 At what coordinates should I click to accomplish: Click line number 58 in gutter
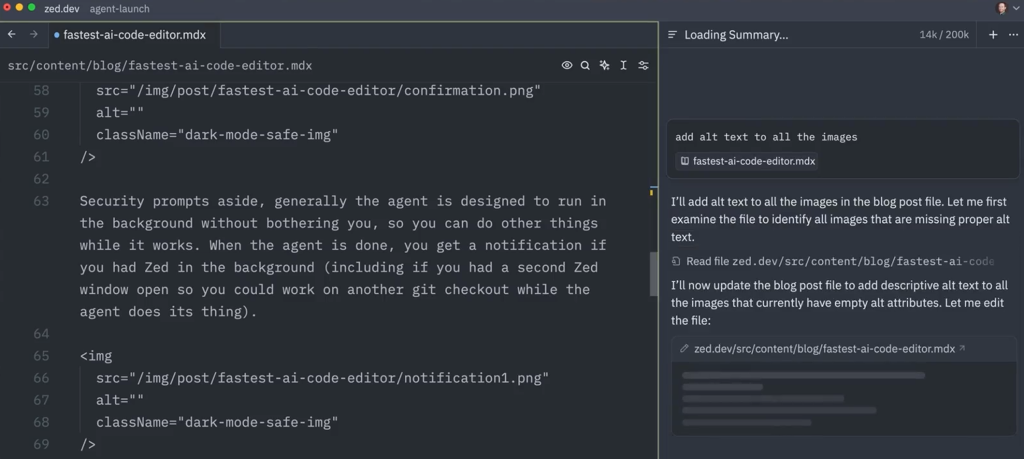pos(41,91)
